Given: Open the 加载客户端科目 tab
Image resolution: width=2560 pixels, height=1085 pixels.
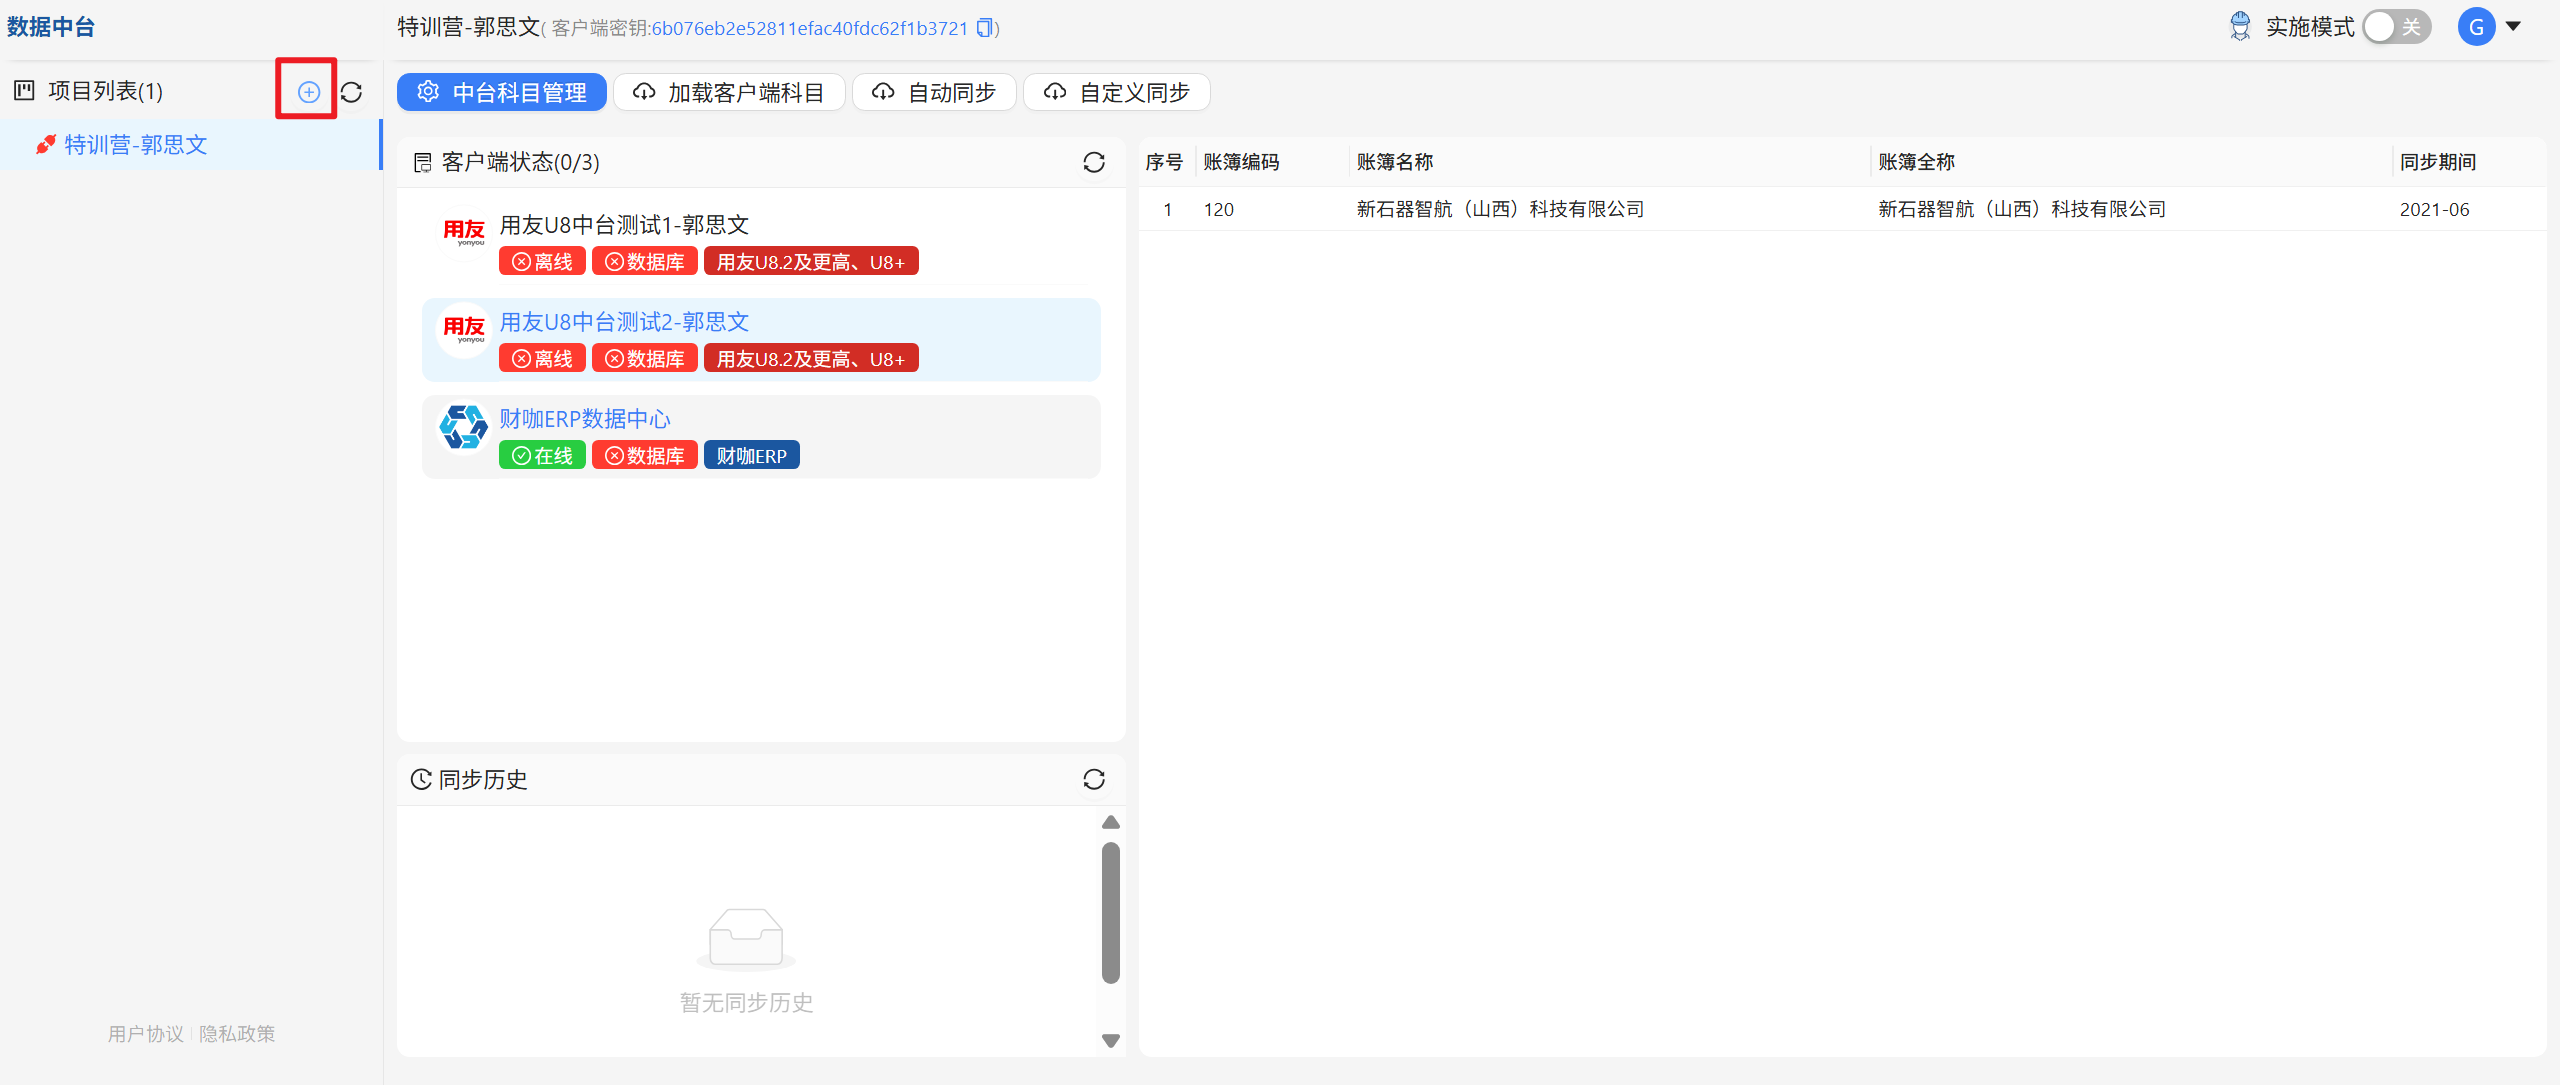Looking at the screenshot, I should pos(729,92).
